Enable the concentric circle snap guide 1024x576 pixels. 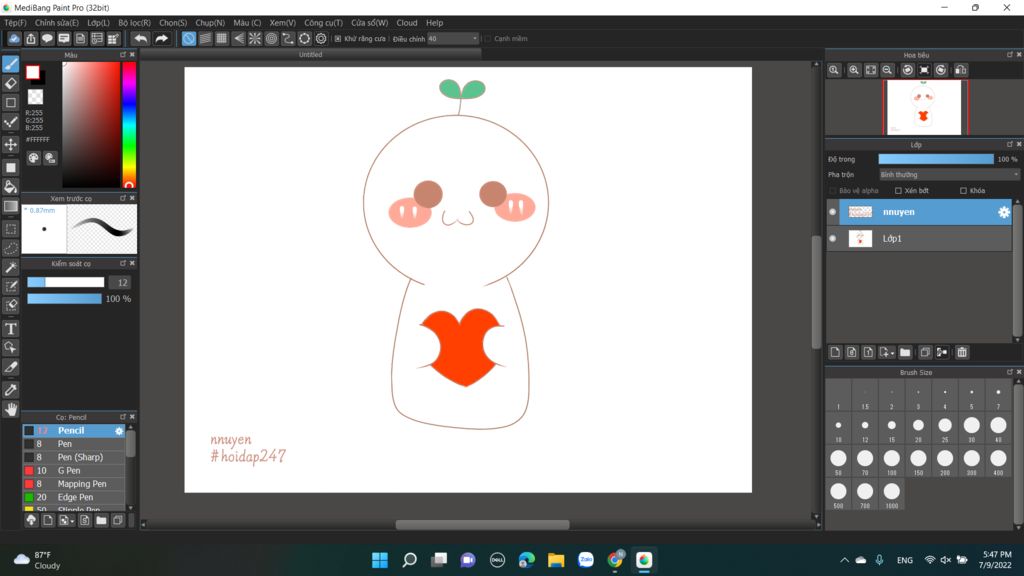[271, 39]
